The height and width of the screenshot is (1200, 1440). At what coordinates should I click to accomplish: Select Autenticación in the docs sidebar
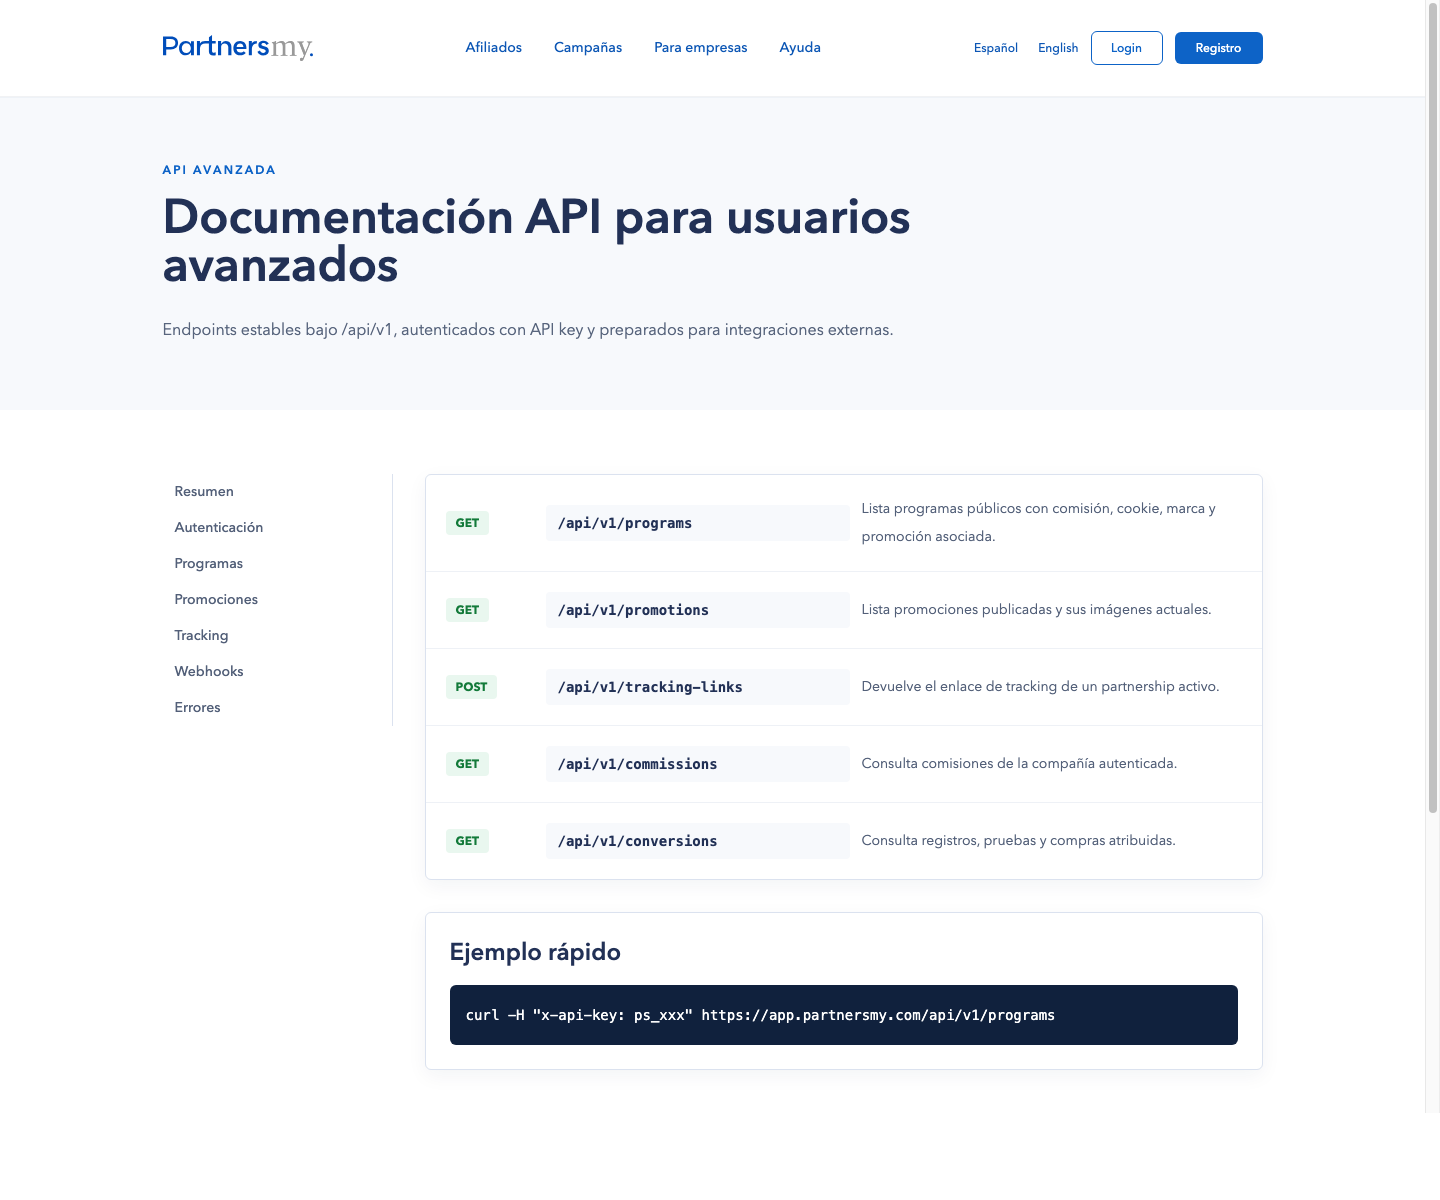[219, 527]
